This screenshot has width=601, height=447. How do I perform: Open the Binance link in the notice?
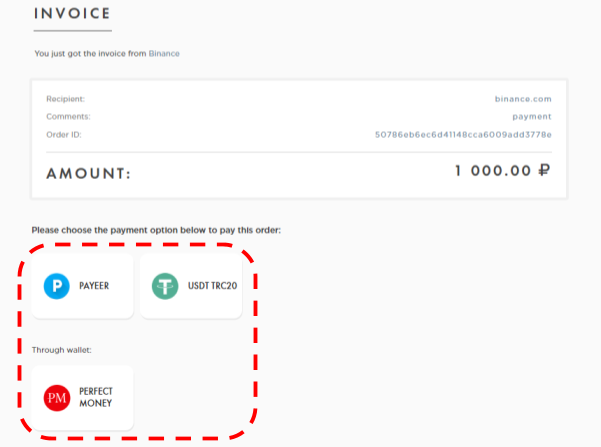click(x=164, y=53)
